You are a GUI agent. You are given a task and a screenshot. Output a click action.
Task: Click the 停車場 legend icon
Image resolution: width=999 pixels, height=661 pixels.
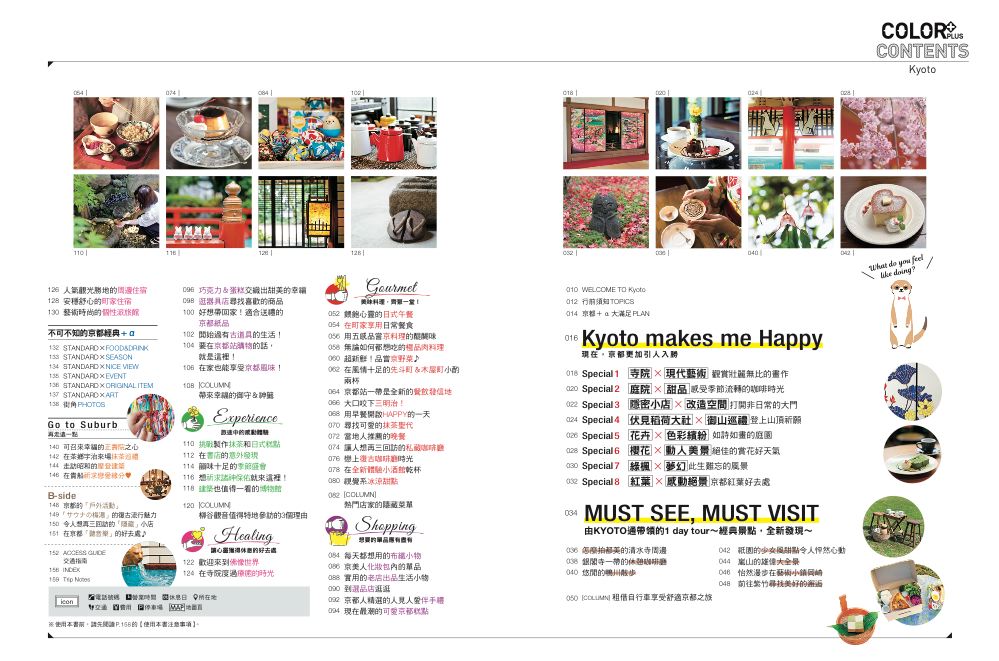(x=141, y=607)
